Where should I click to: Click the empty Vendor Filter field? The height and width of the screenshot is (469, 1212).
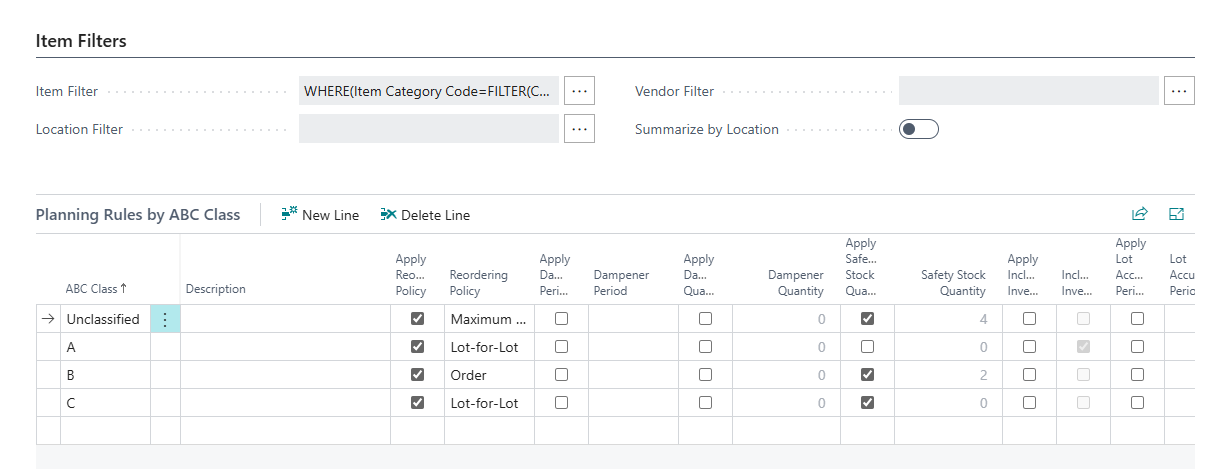click(x=1029, y=91)
